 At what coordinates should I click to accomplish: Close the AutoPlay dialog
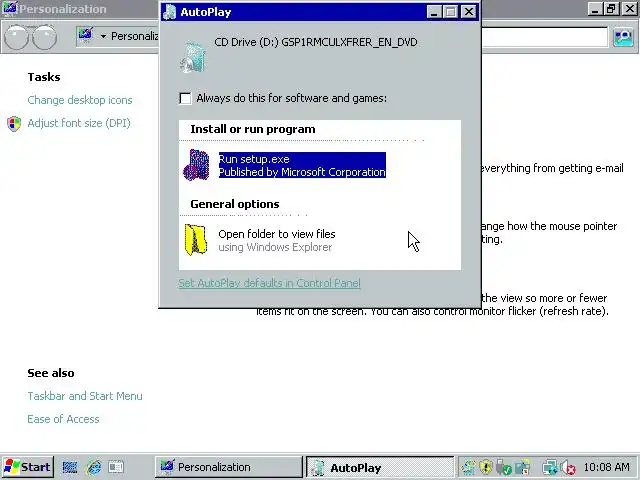point(469,12)
